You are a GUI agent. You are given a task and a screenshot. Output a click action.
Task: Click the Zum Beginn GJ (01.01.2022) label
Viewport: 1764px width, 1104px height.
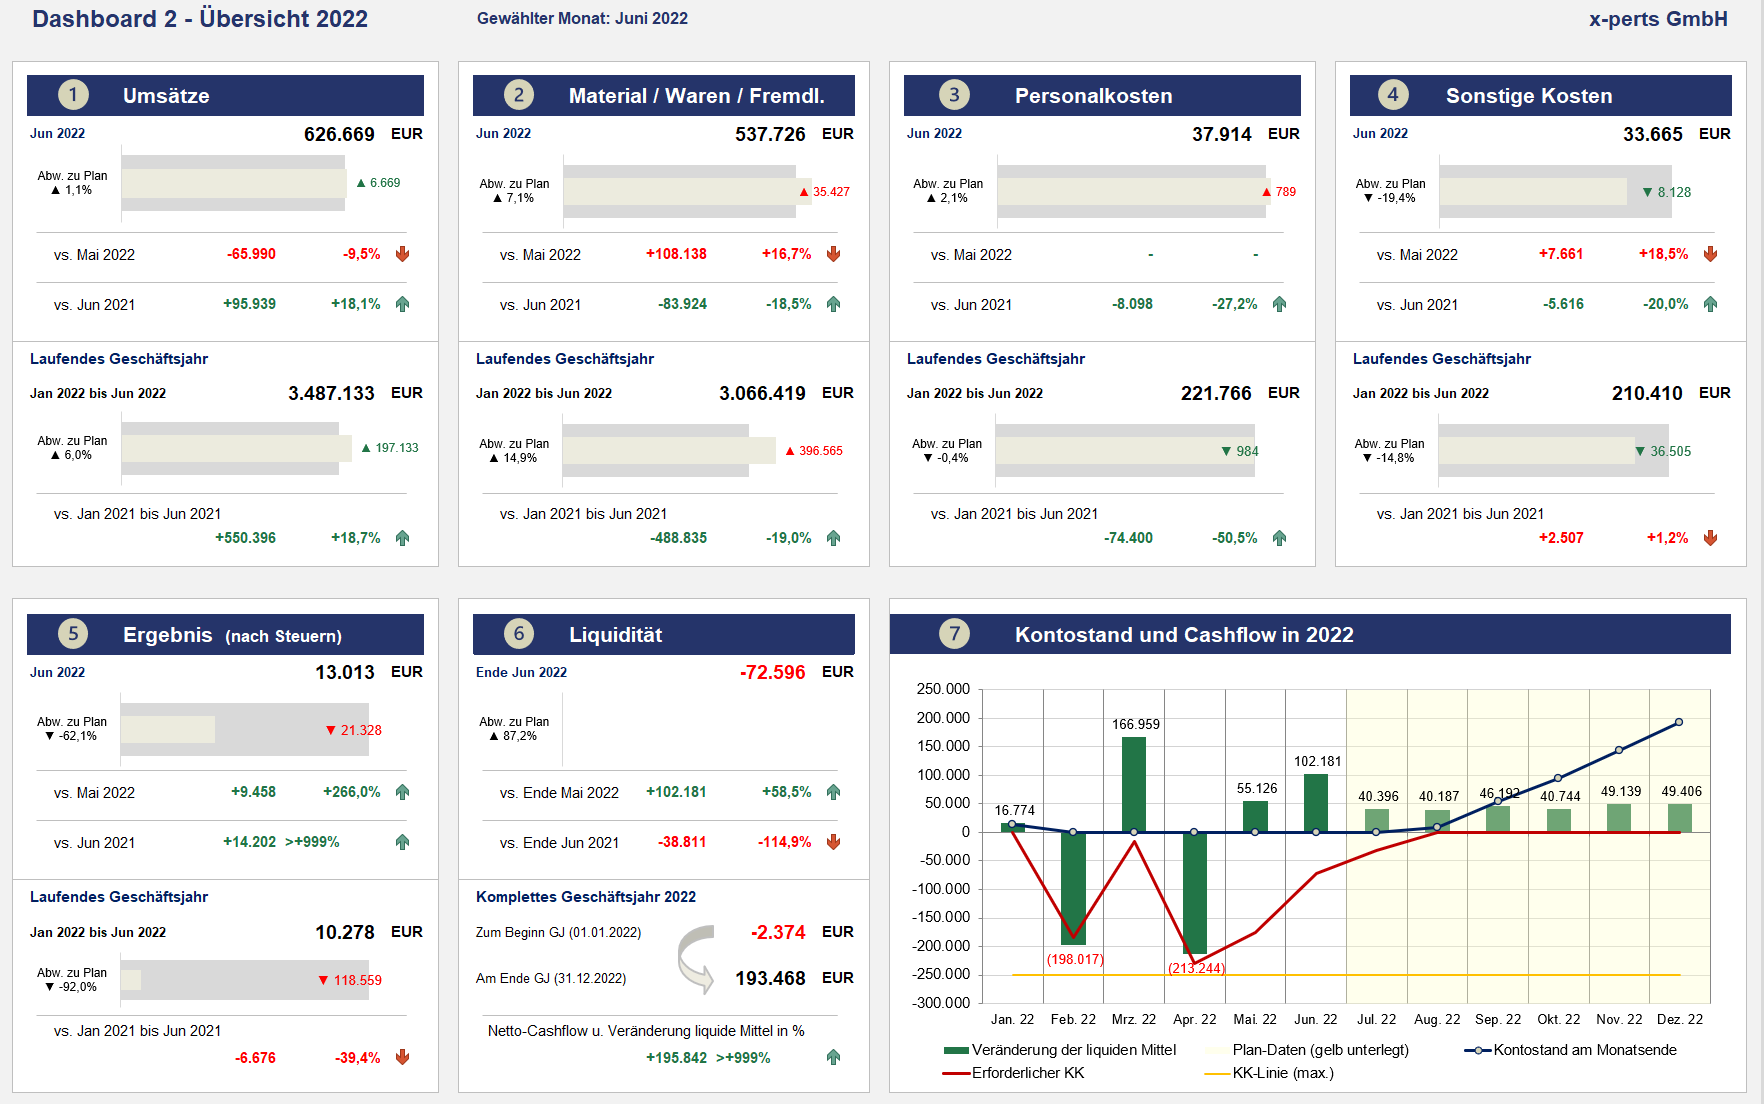[558, 932]
